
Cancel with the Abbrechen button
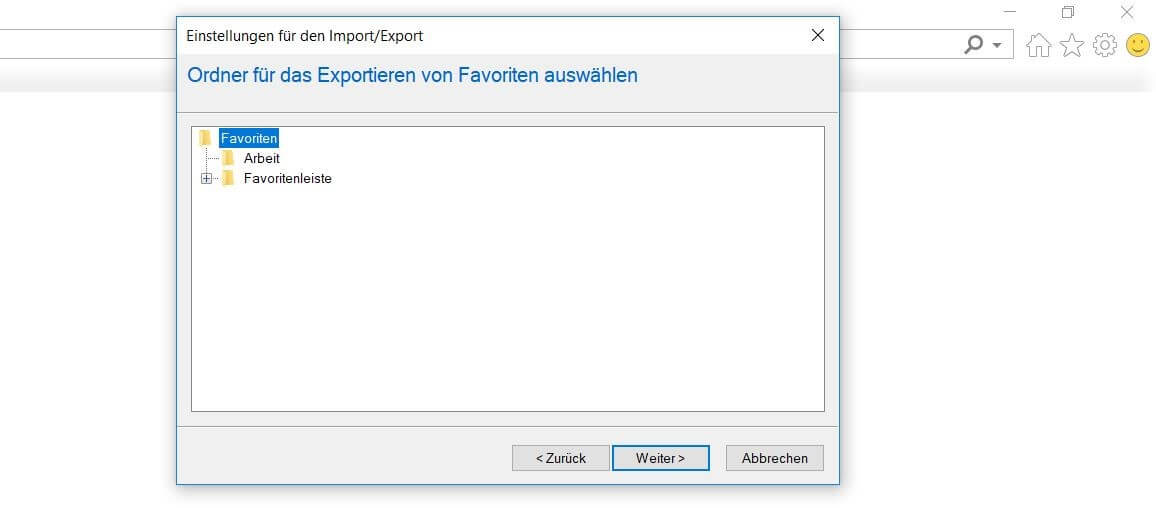point(775,458)
